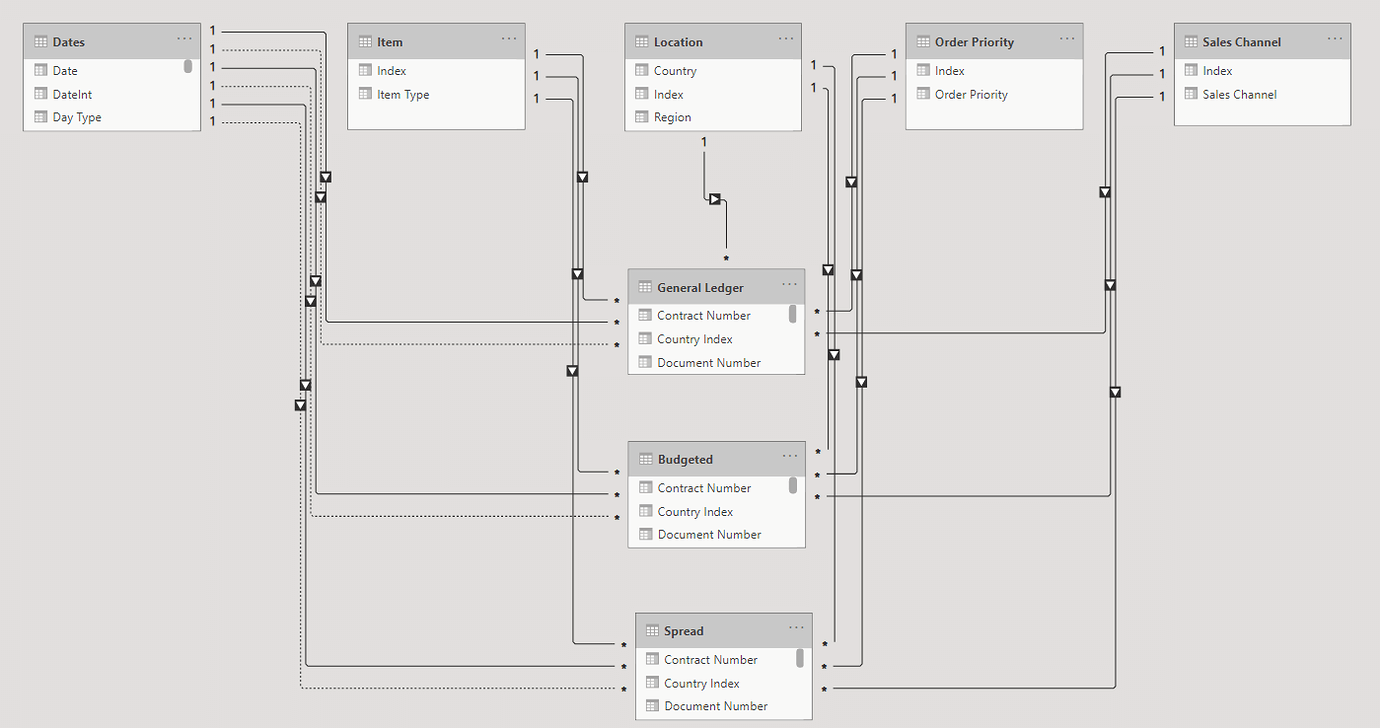Click the field icon beside Contract Number in General Ledger
Screen dimensions: 1380x728
point(645,315)
